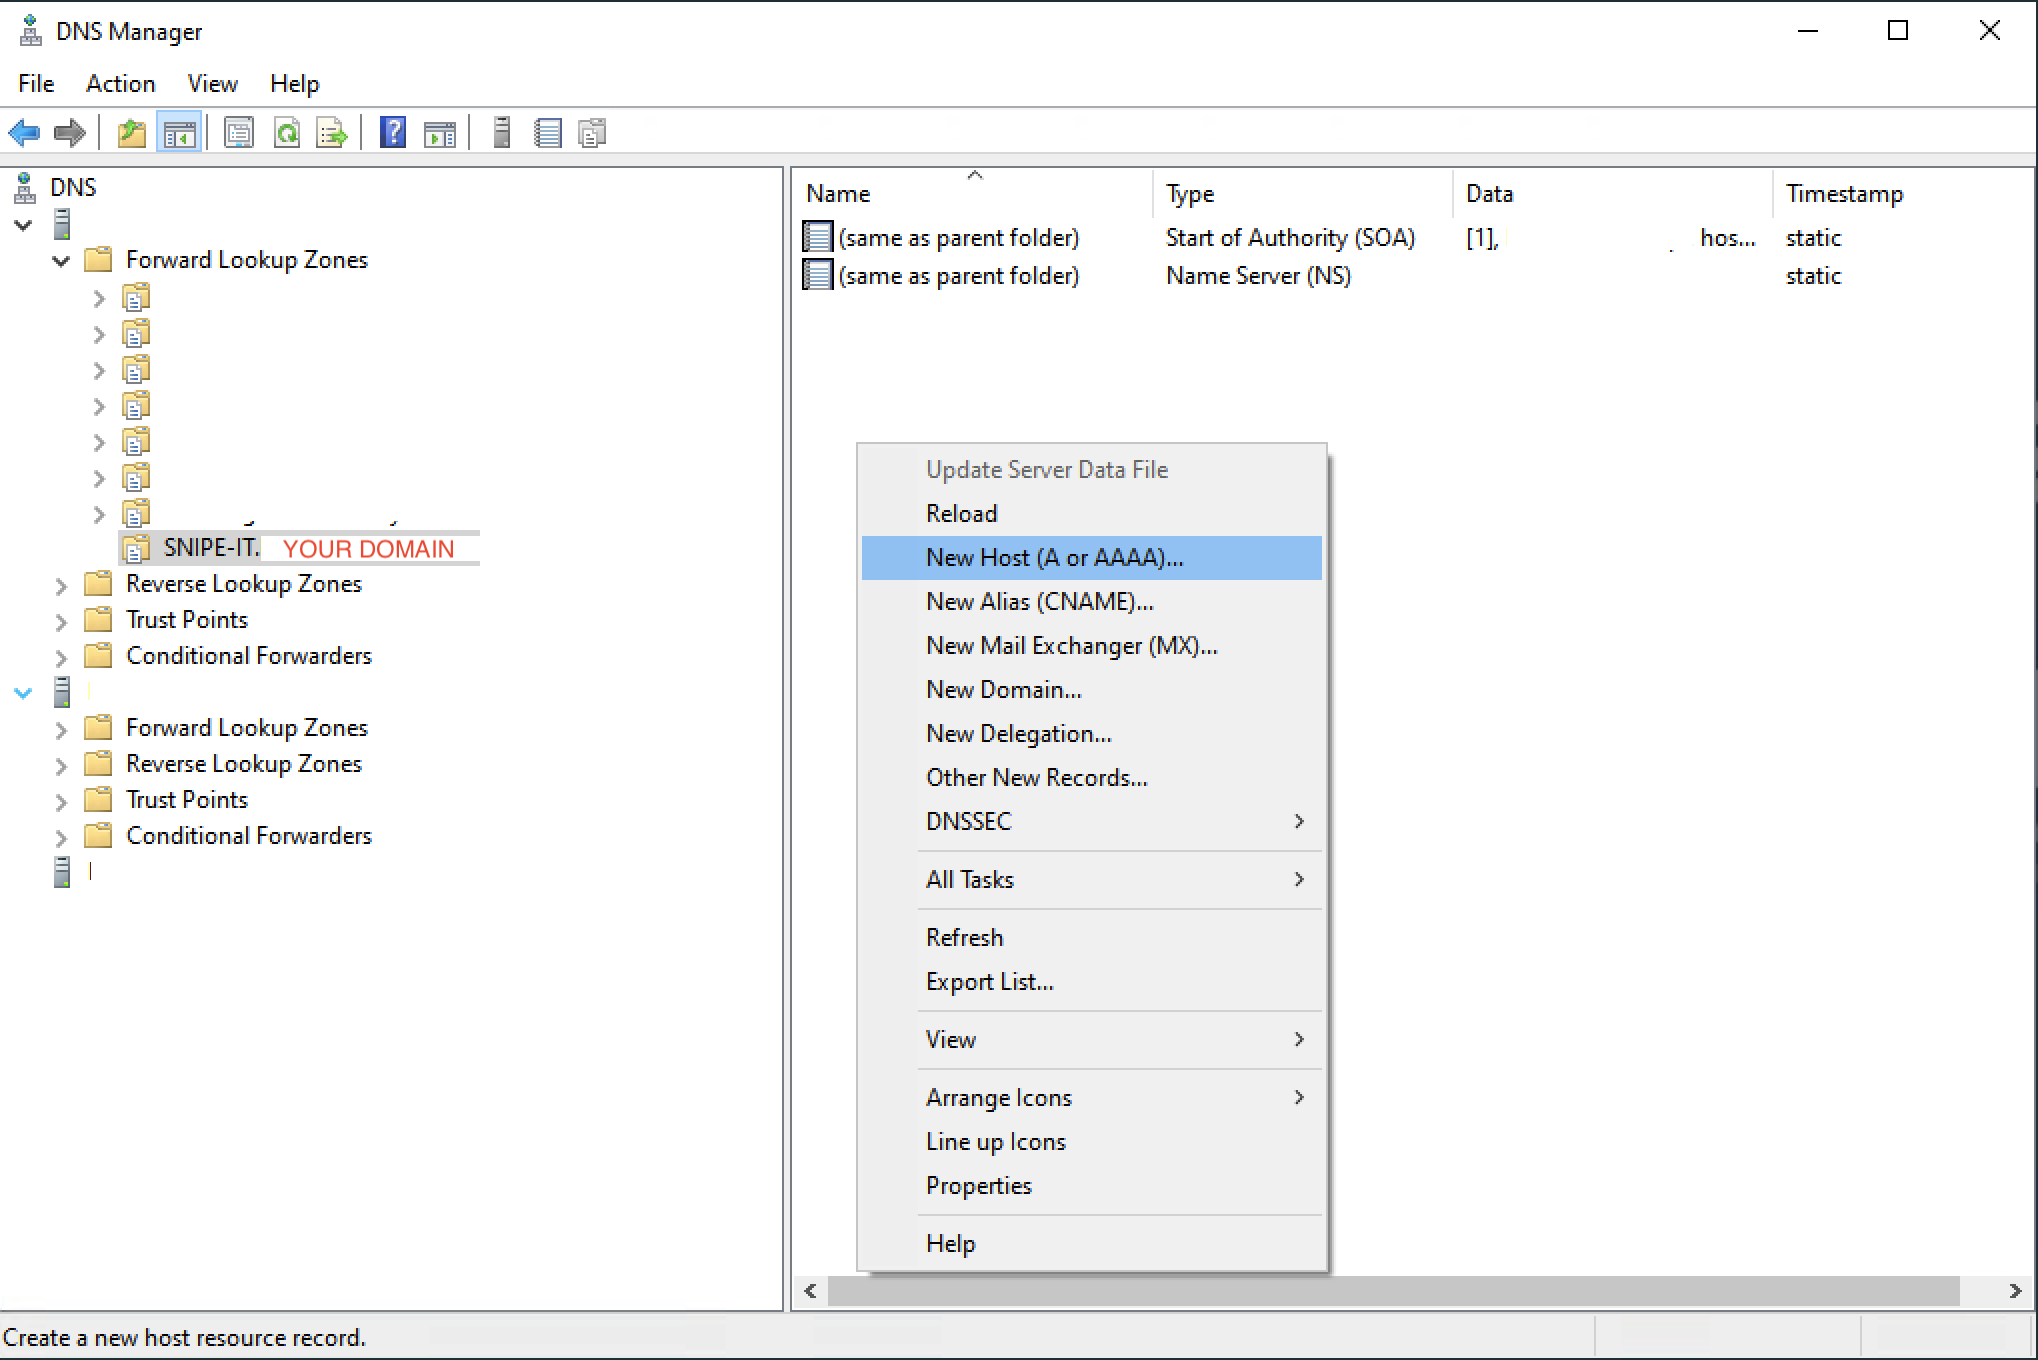Click Properties in the context menu
This screenshot has width=2038, height=1360.
[x=1092, y=1186]
